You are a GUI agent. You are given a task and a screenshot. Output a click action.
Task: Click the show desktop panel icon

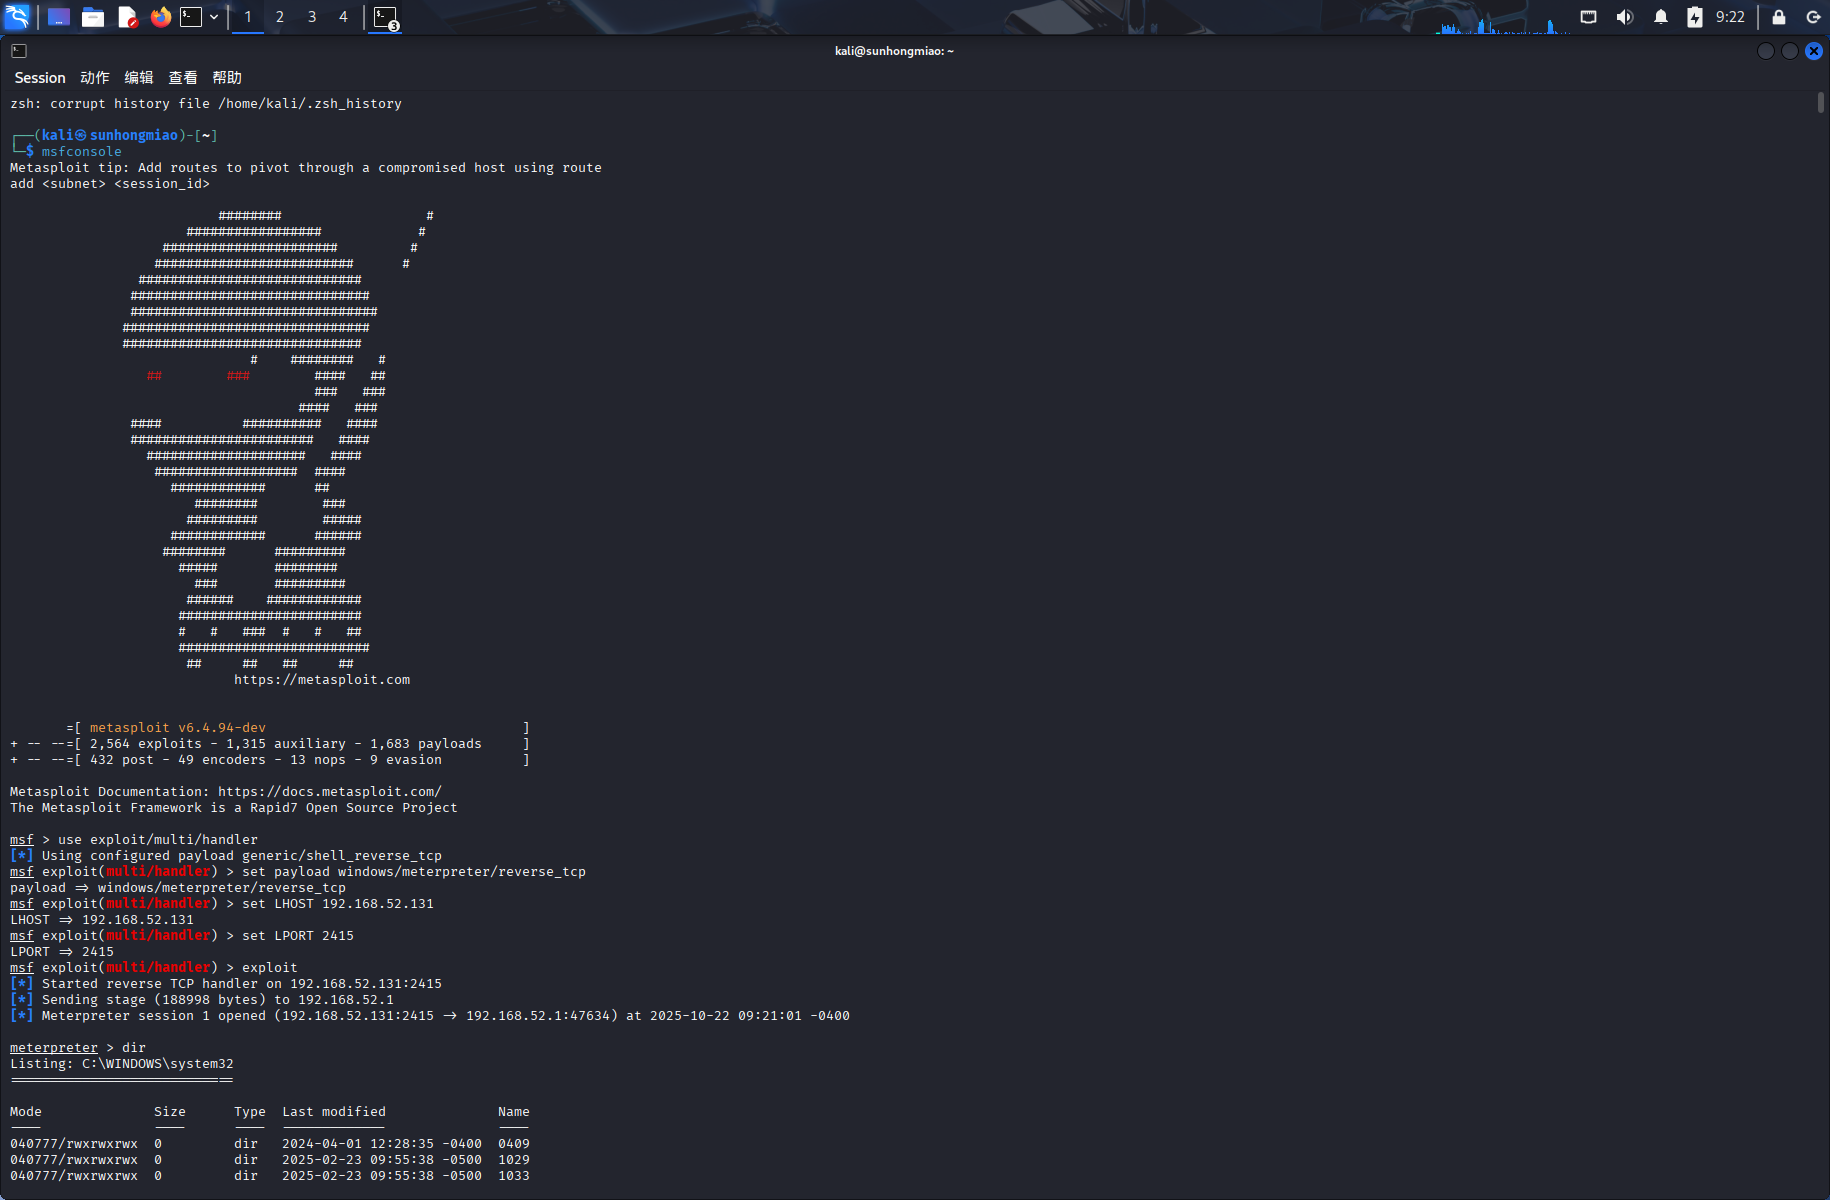[x=59, y=17]
